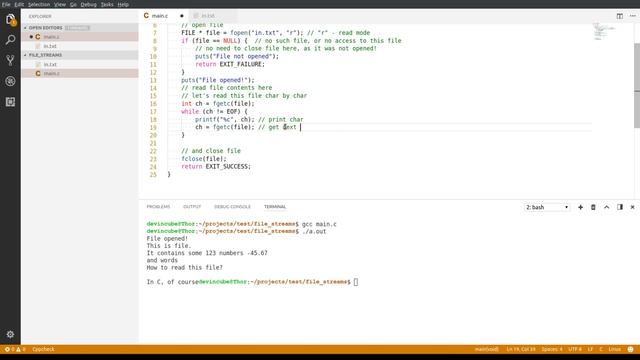Screen dimensions: 640x360
Task: Open the View menu
Action: 60,4
